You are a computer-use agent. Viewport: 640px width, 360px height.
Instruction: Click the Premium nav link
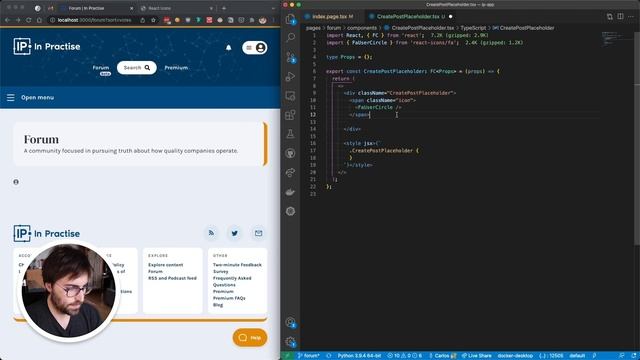coord(176,68)
